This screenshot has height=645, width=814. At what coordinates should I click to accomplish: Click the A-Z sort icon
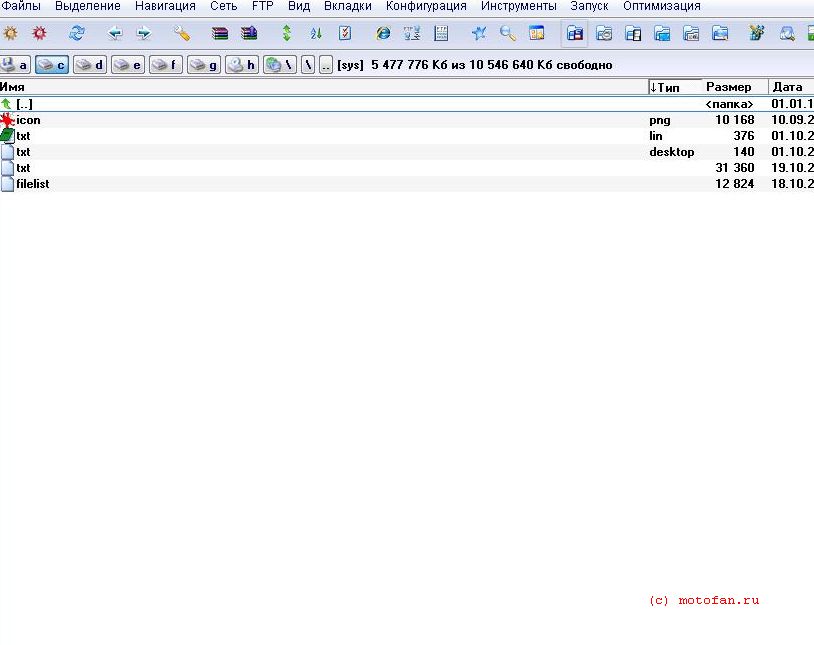316,34
